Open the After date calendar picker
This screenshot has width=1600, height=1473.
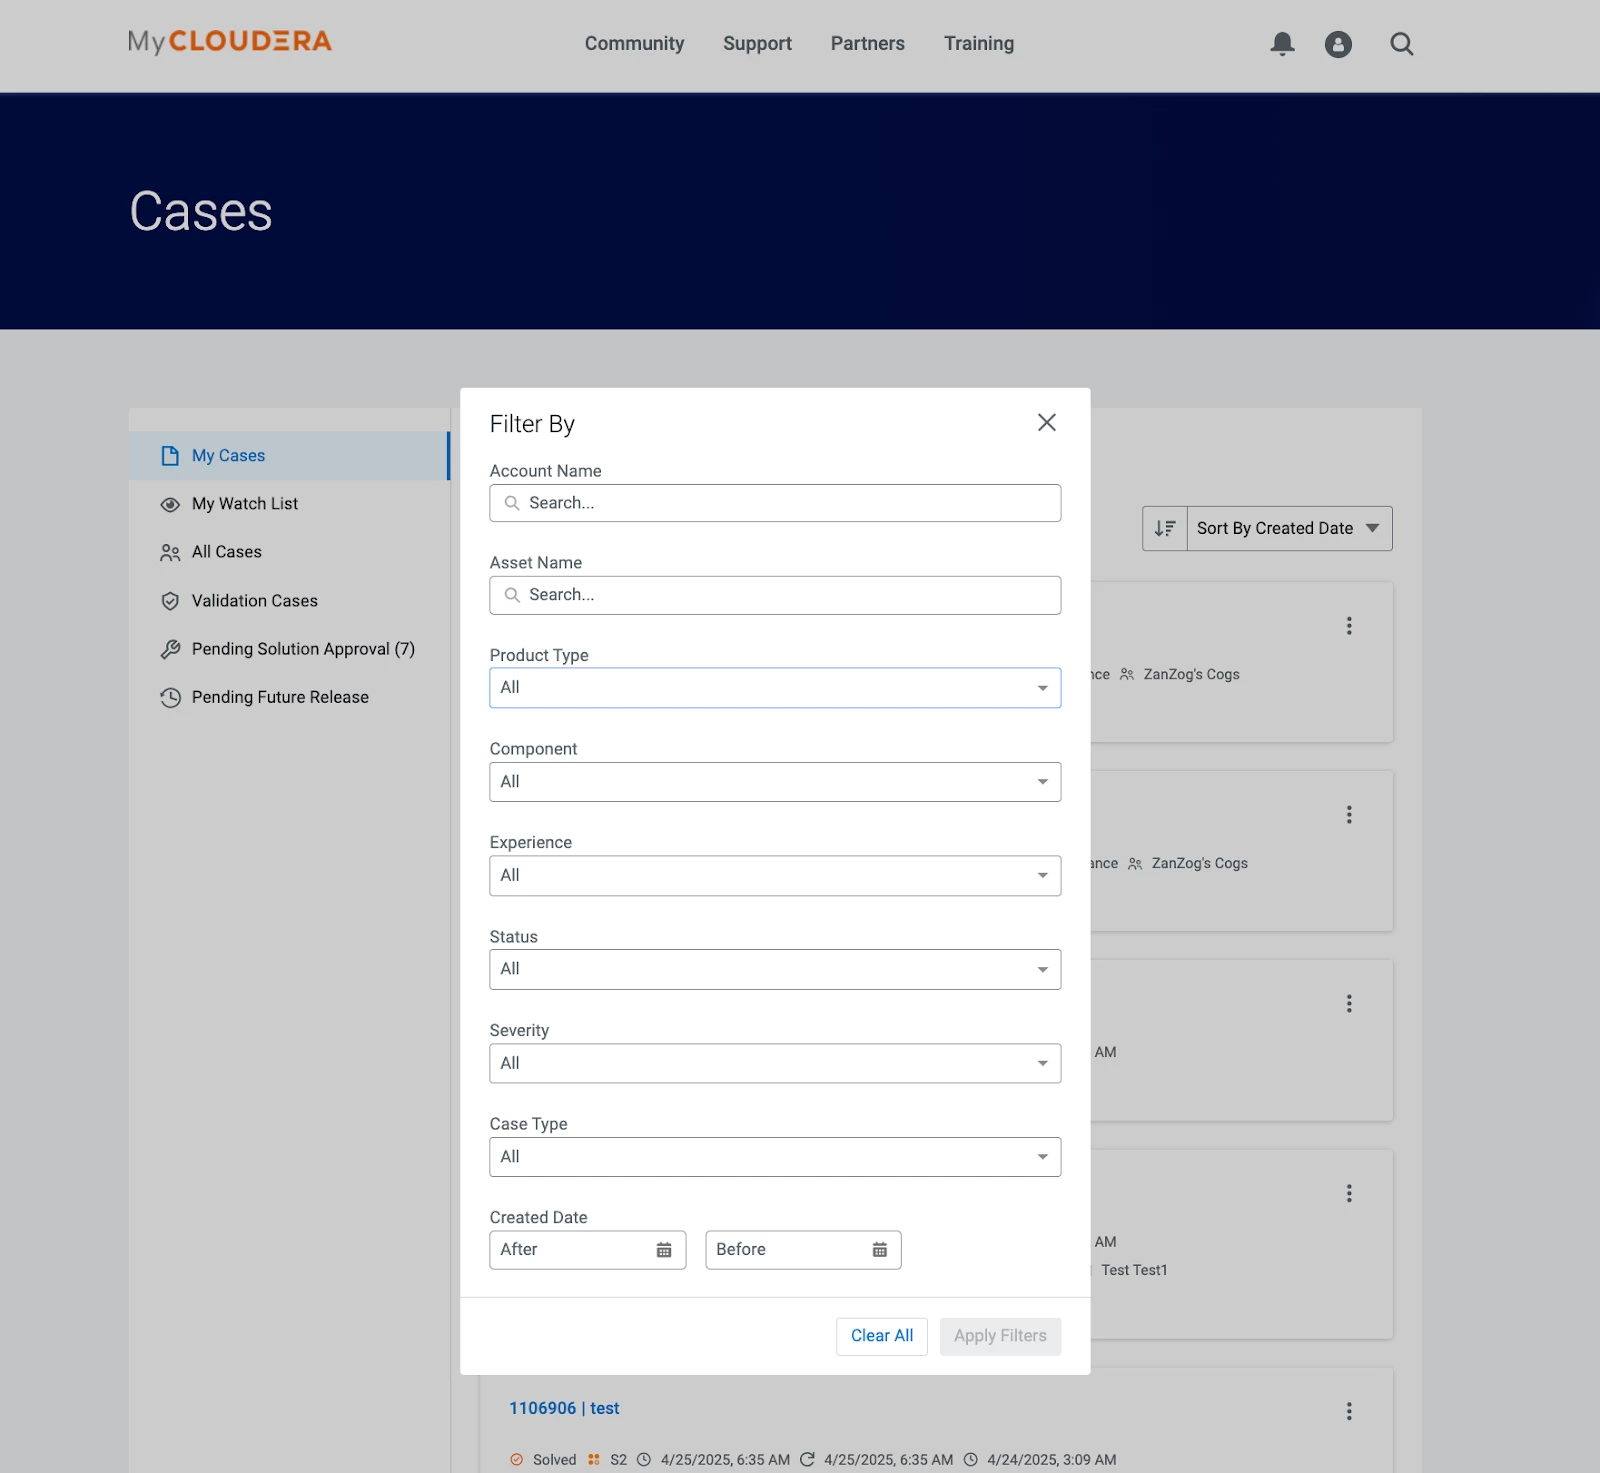click(664, 1250)
